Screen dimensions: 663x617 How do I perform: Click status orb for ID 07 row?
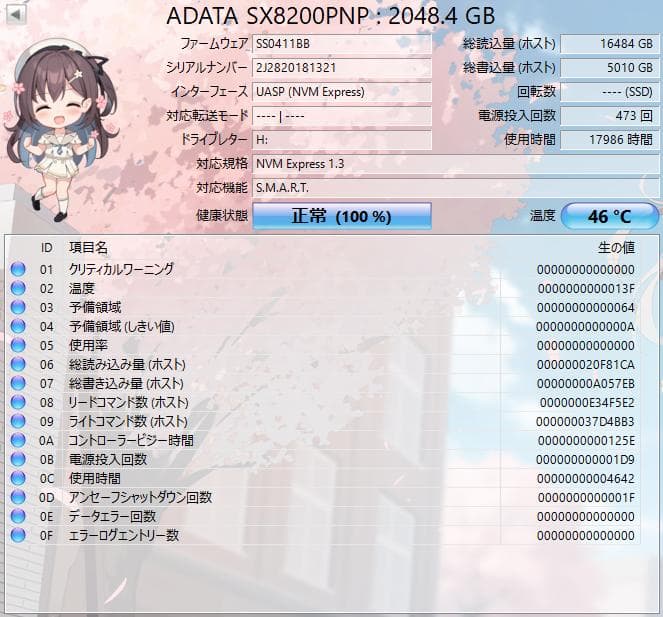tap(18, 383)
